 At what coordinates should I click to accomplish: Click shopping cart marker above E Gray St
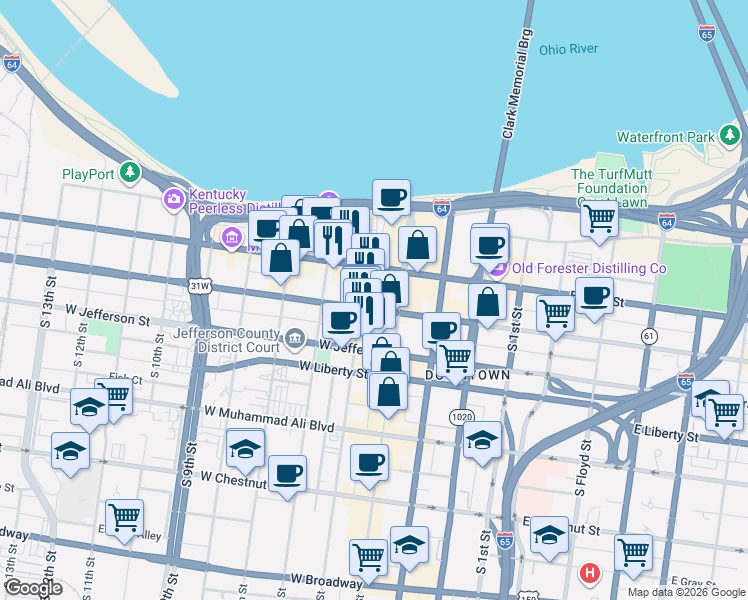tap(634, 554)
